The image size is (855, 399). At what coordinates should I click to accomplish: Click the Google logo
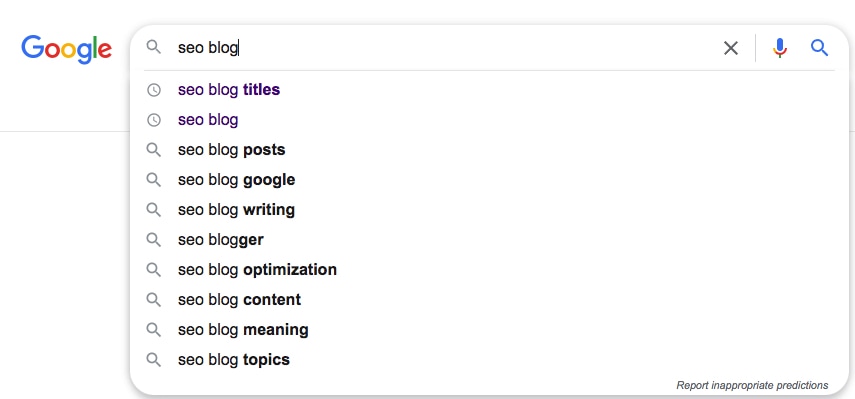(67, 50)
